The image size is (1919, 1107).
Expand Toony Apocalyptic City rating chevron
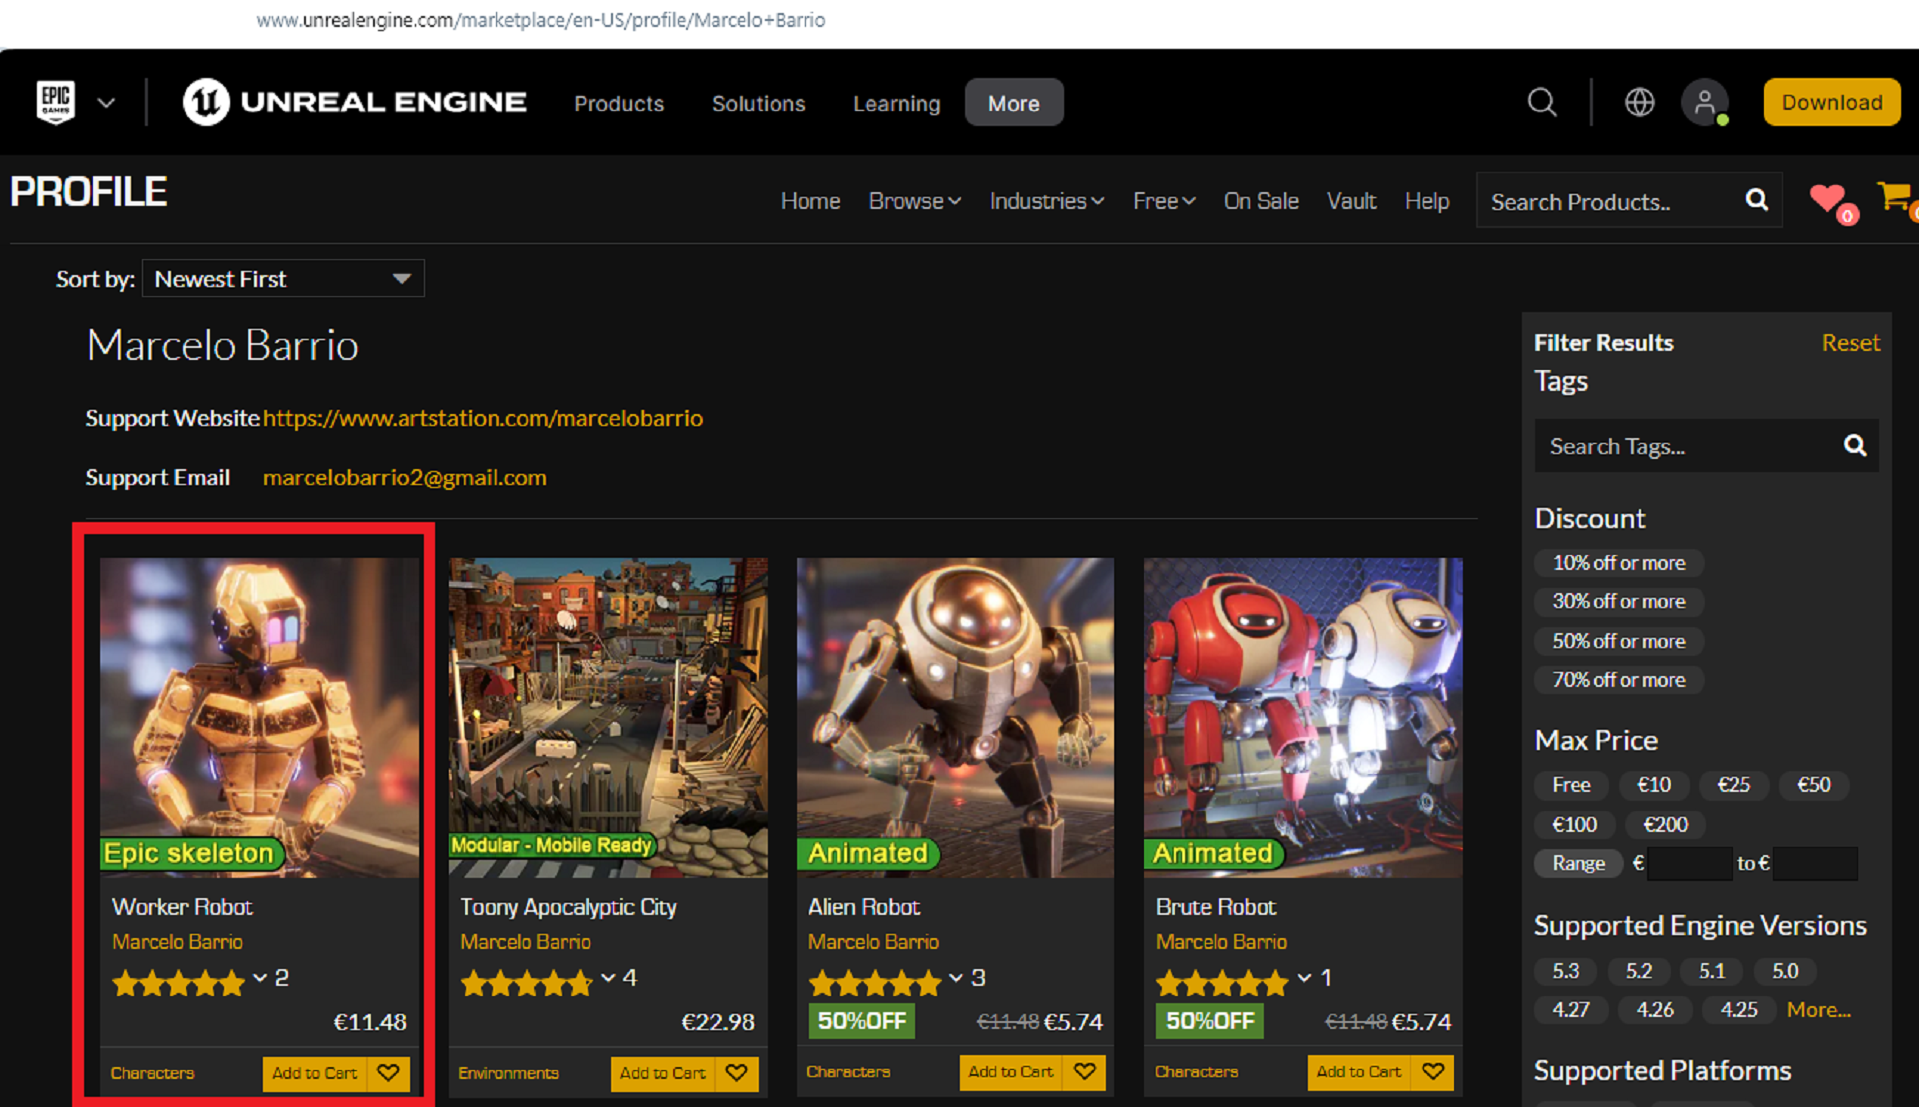point(608,978)
